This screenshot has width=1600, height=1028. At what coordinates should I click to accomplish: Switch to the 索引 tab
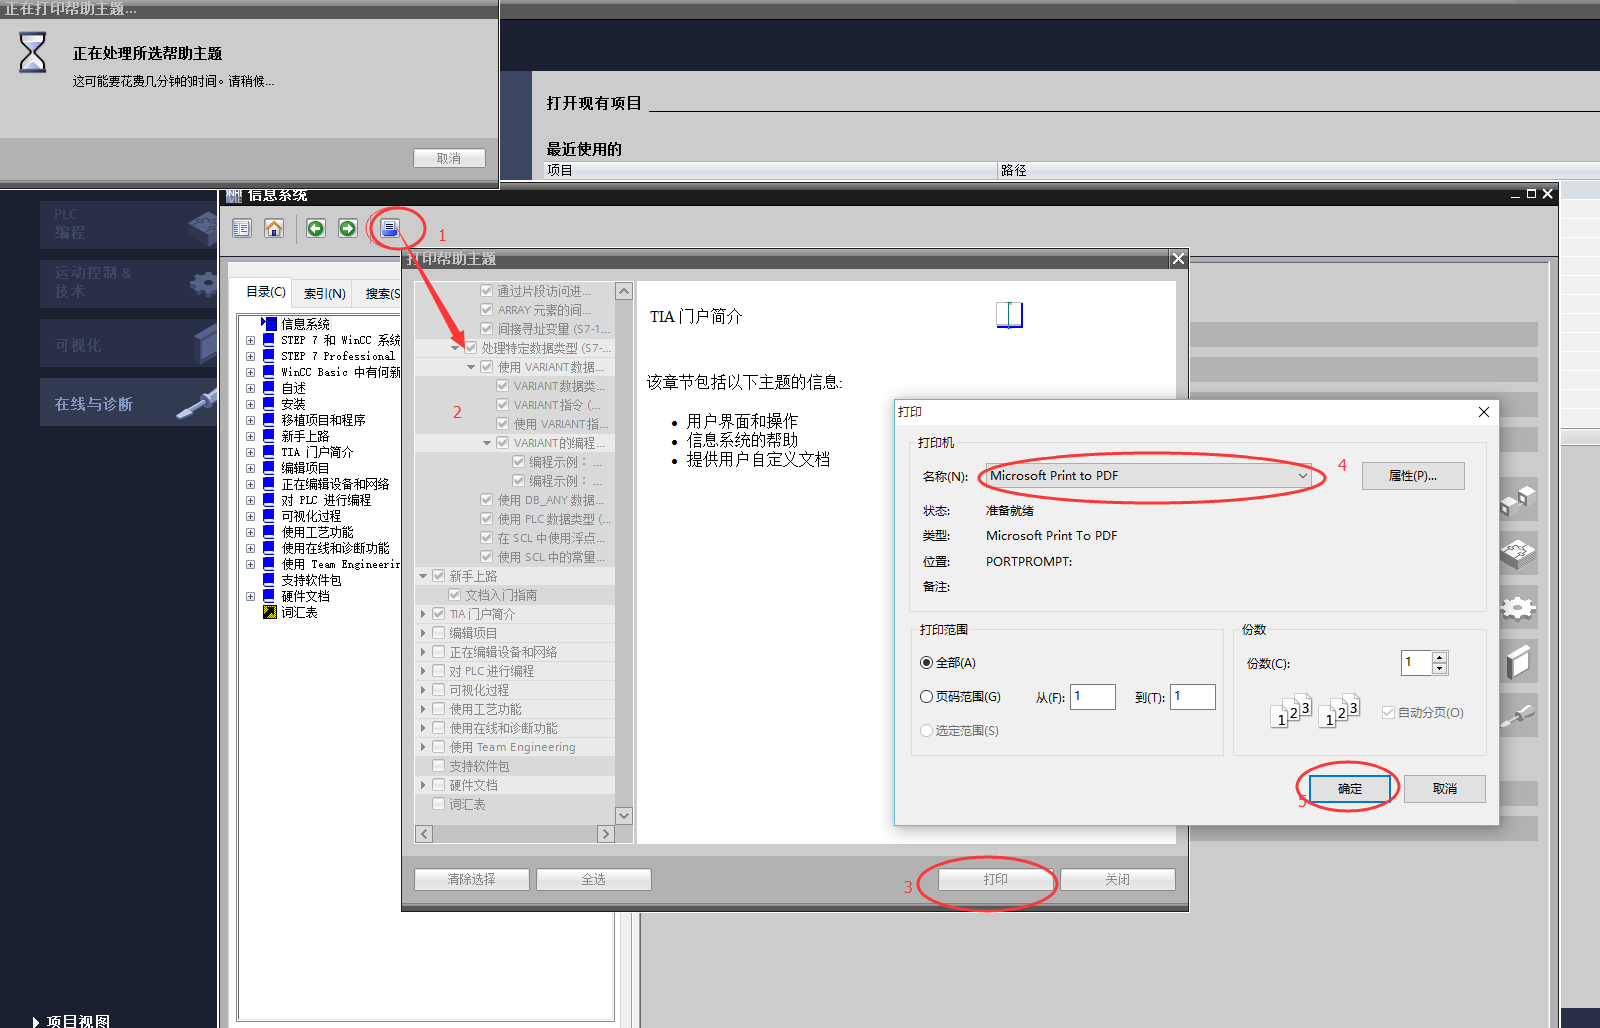coord(325,294)
